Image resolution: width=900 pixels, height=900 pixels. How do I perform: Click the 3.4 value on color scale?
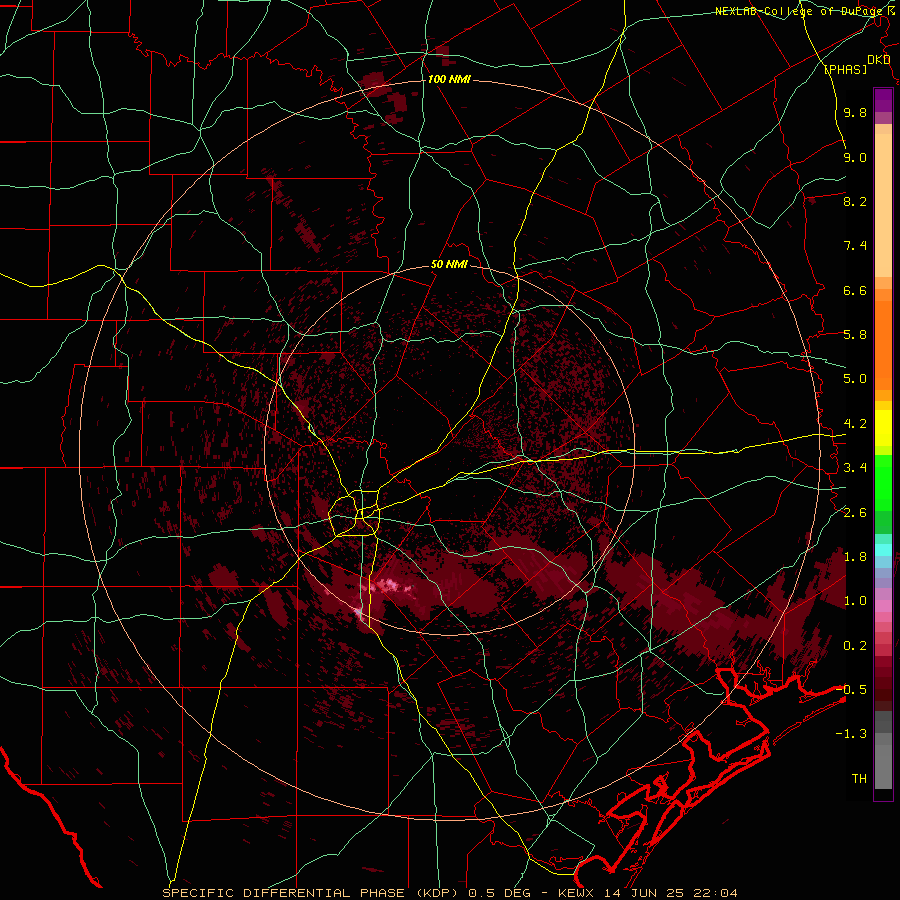[855, 468]
